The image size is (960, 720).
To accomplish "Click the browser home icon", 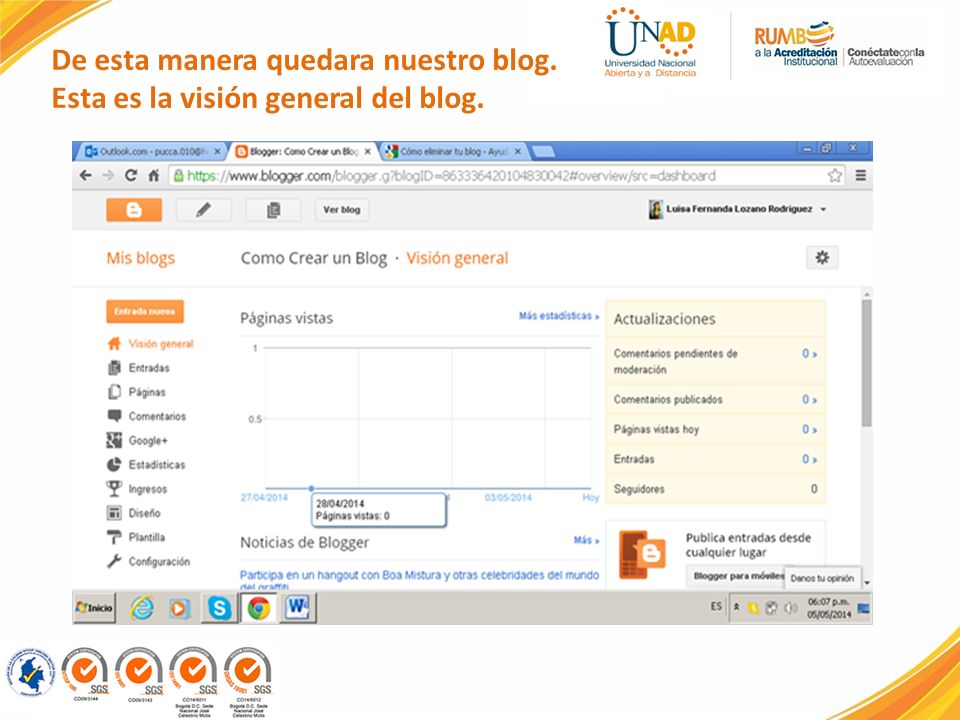I will 154,176.
